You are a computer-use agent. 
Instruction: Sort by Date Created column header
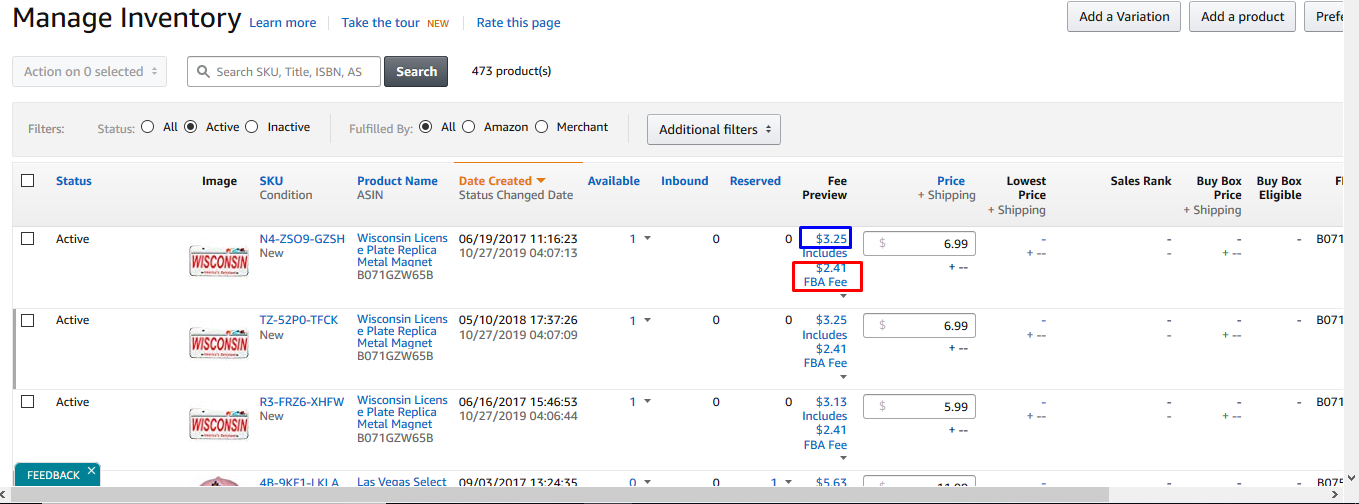coord(502,181)
